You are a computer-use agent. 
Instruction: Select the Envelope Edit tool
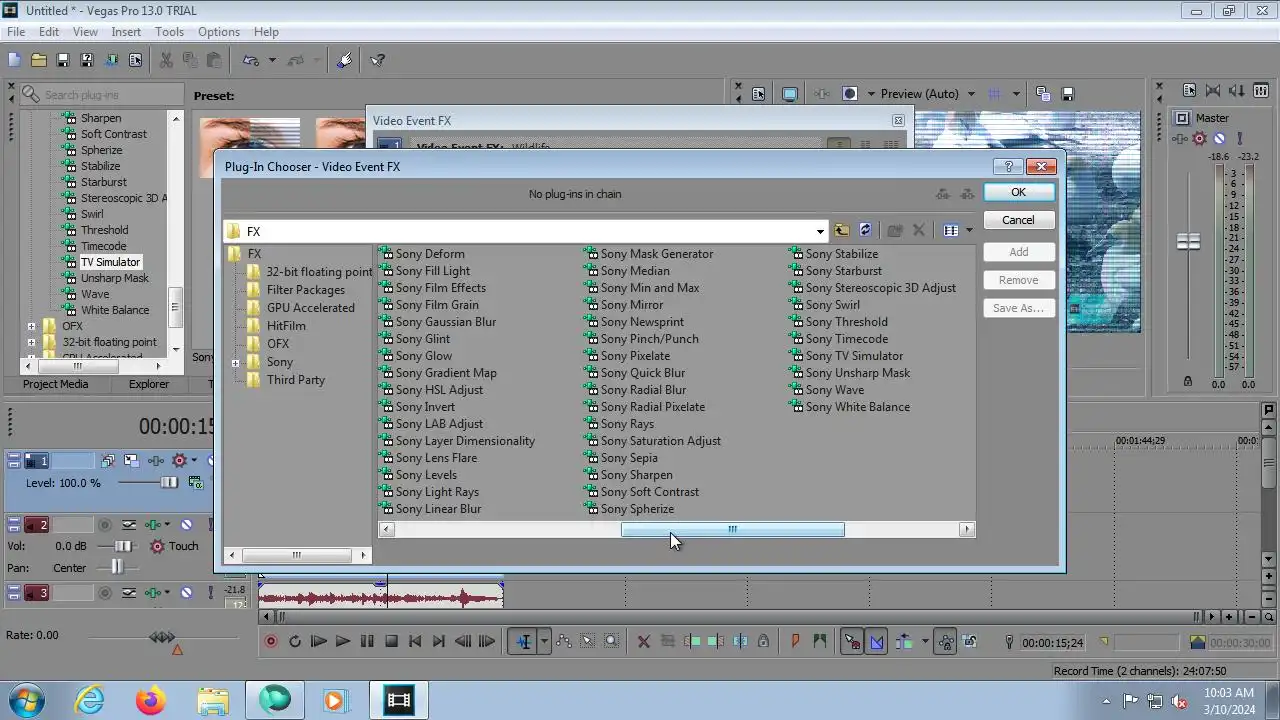(564, 641)
